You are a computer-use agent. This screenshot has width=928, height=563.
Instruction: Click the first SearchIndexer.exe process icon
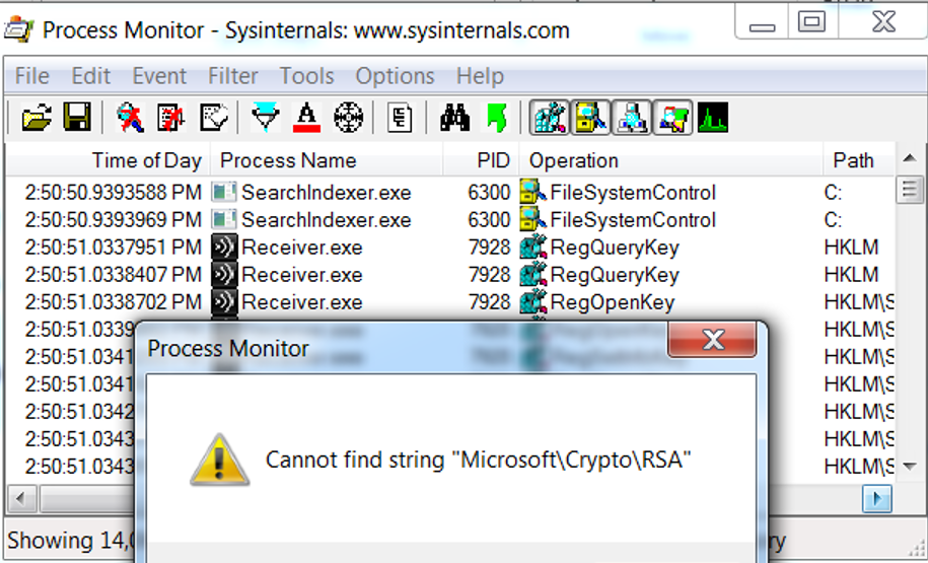pos(224,192)
